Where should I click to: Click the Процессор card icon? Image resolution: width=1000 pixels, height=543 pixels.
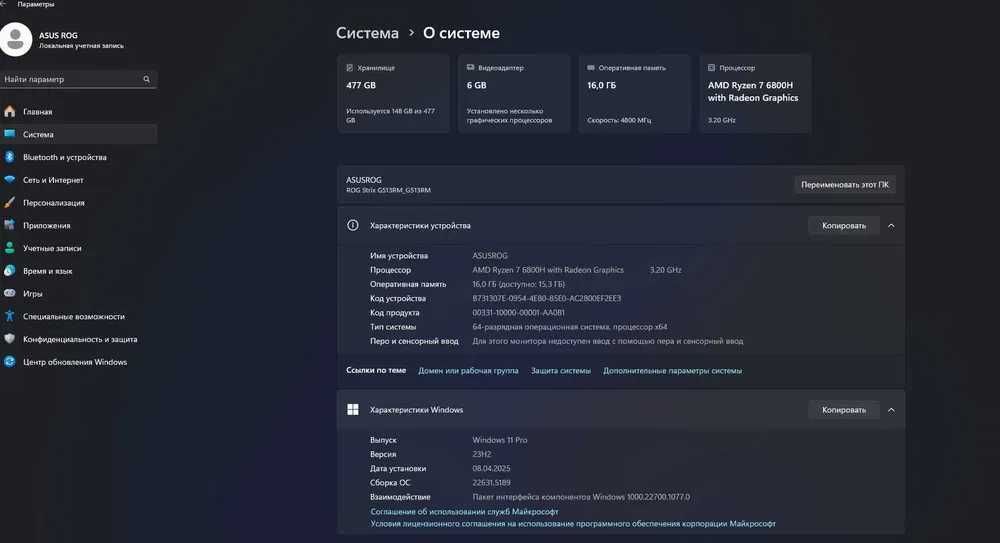click(712, 68)
